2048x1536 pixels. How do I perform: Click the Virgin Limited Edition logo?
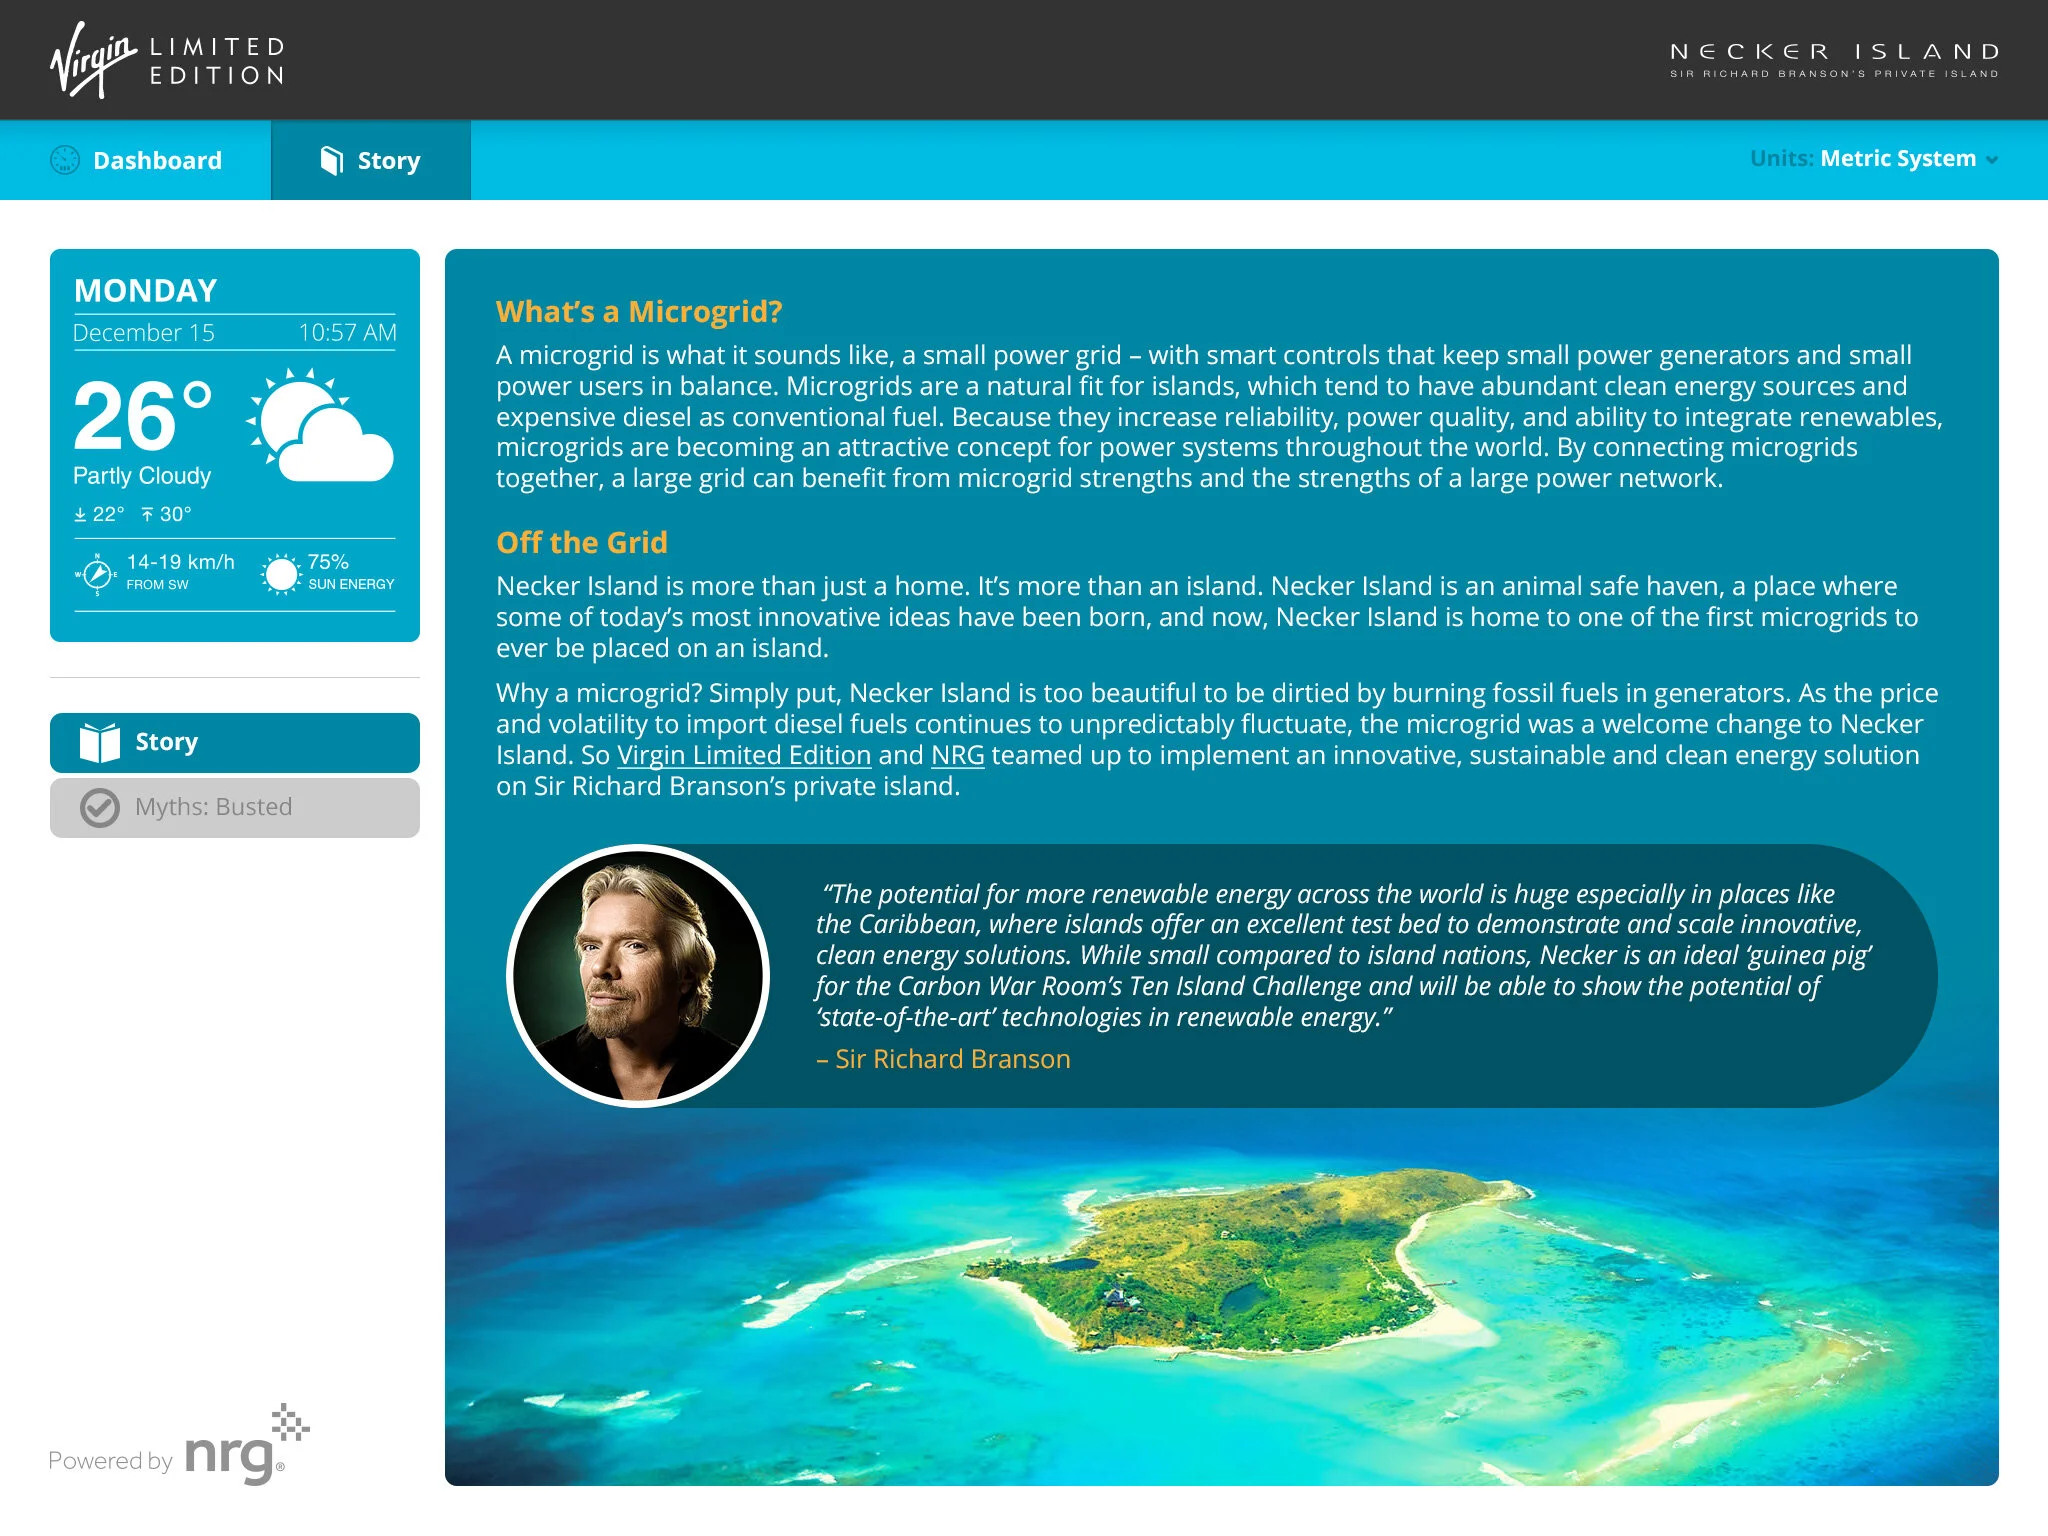point(168,60)
